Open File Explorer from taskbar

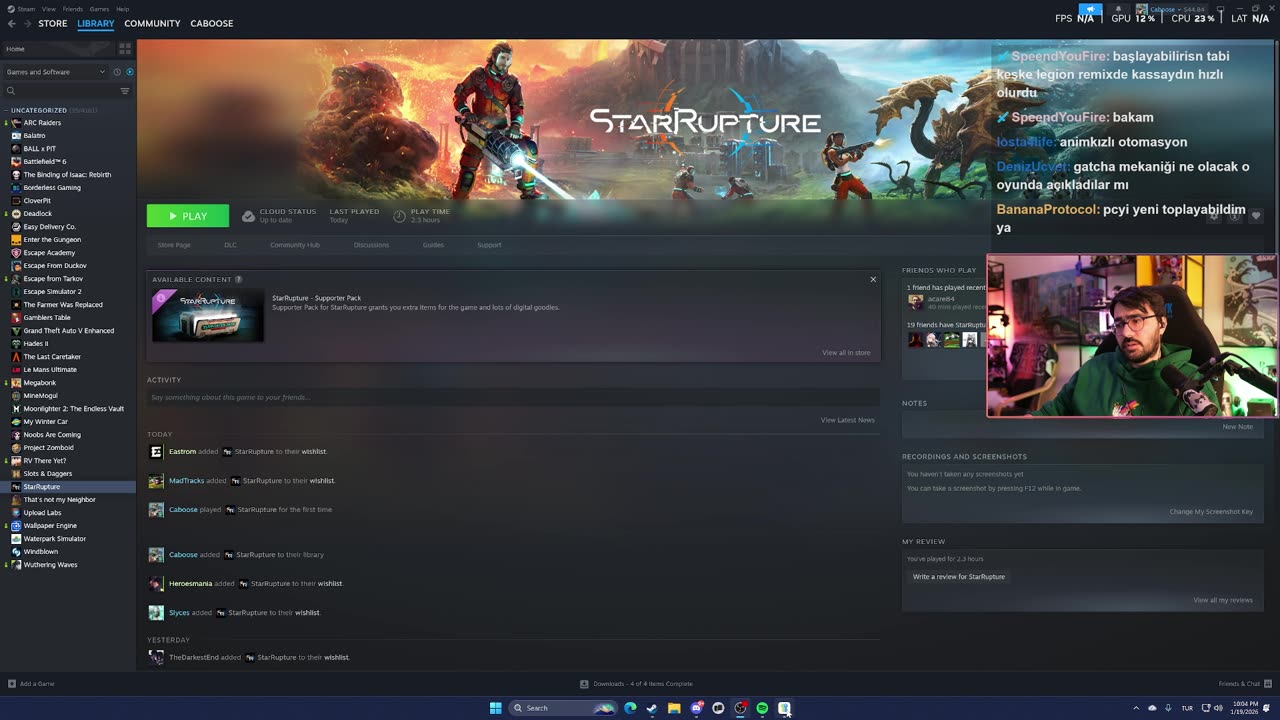tap(674, 708)
